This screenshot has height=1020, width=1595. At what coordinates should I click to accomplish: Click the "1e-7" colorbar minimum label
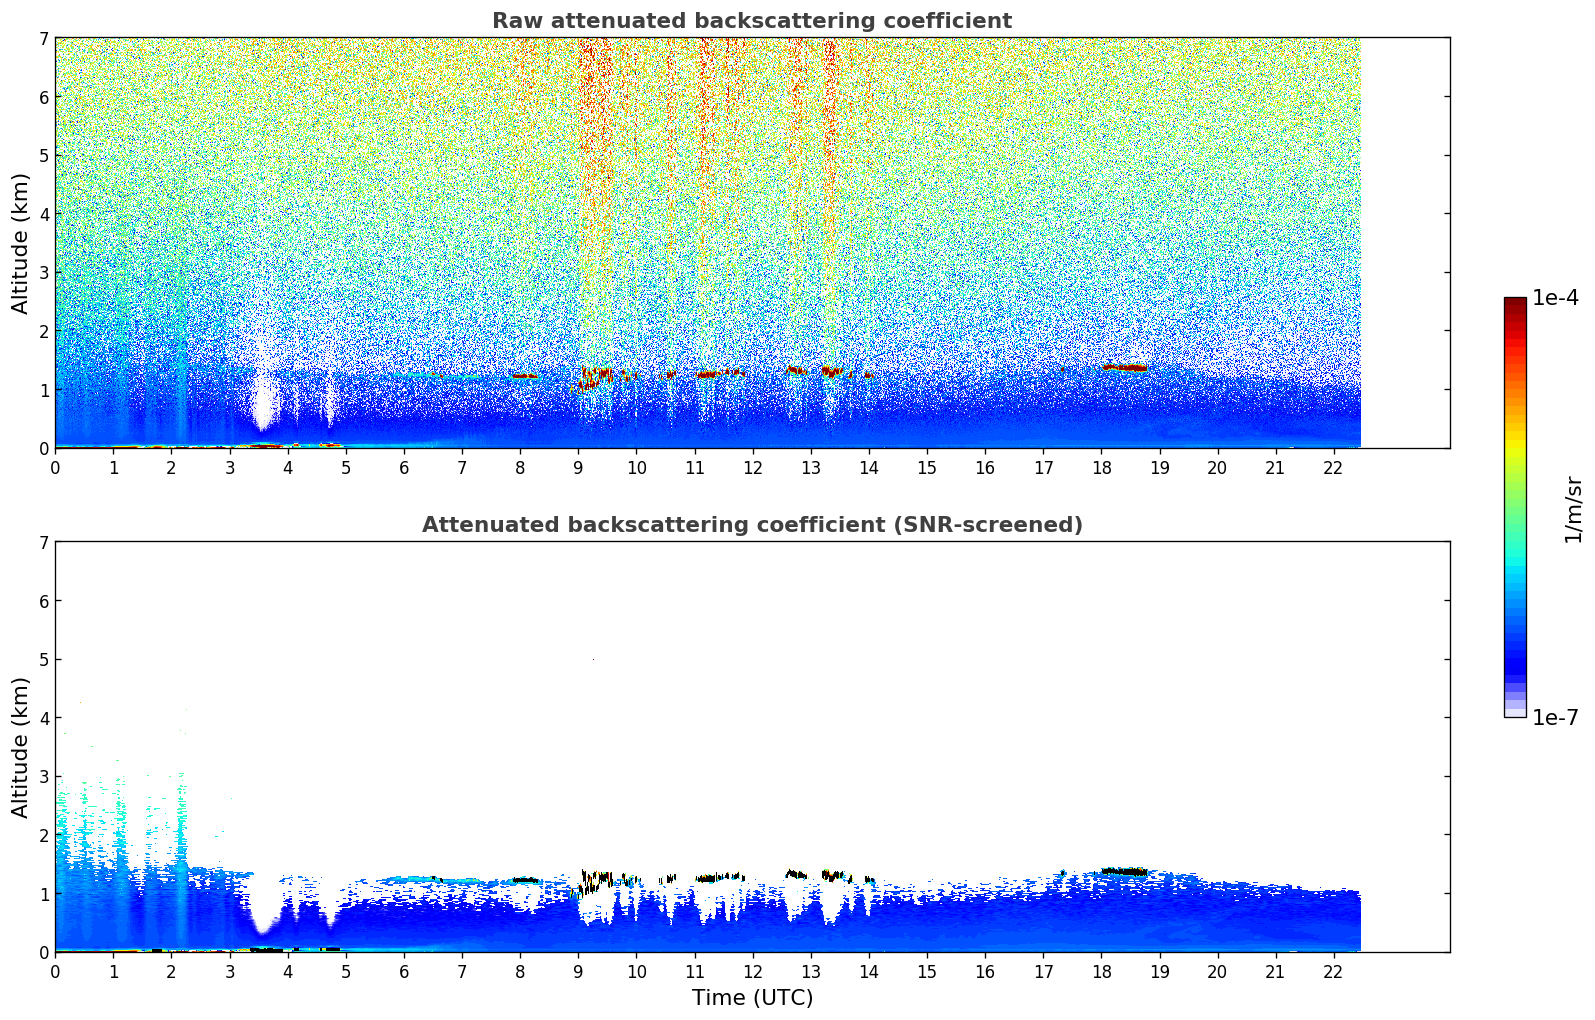[x=1555, y=718]
